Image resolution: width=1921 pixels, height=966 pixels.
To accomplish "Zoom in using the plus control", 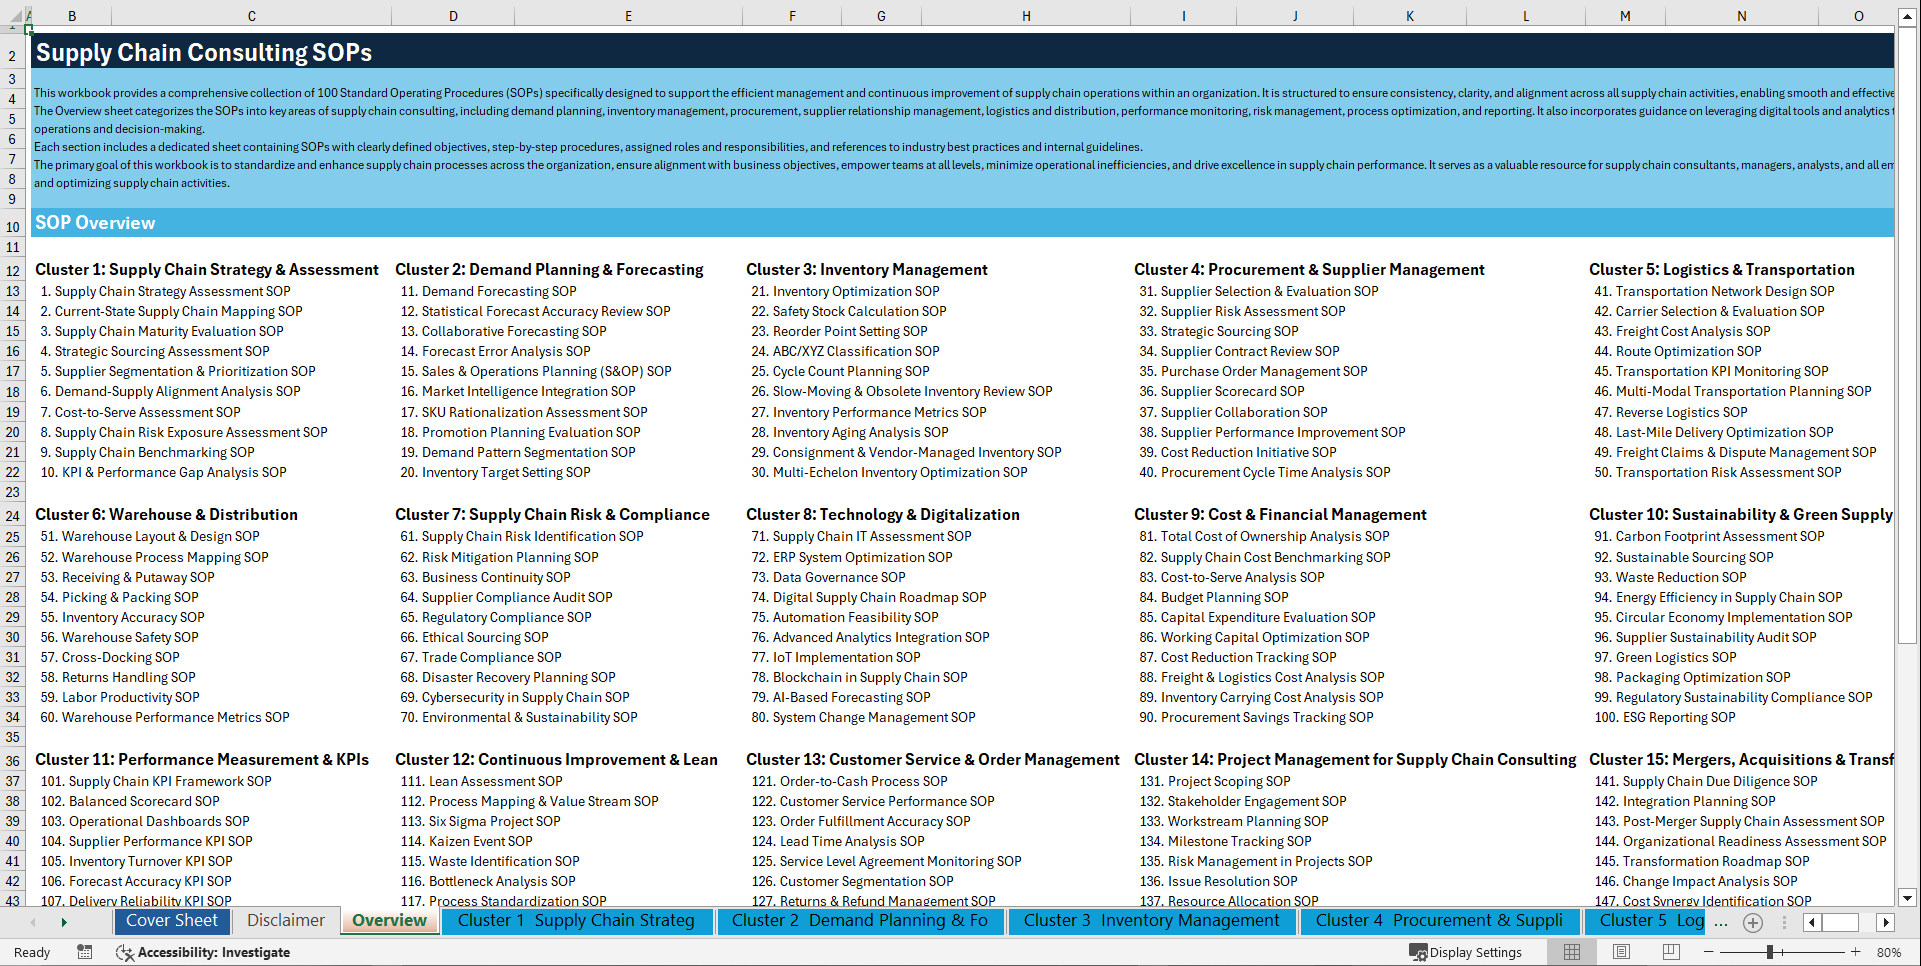I will (x=1854, y=951).
